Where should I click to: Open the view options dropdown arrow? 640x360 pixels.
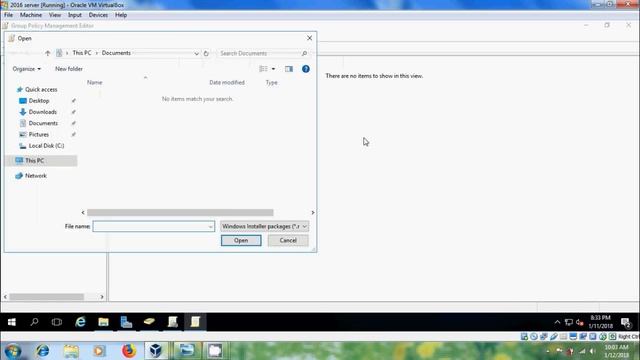pos(273,69)
